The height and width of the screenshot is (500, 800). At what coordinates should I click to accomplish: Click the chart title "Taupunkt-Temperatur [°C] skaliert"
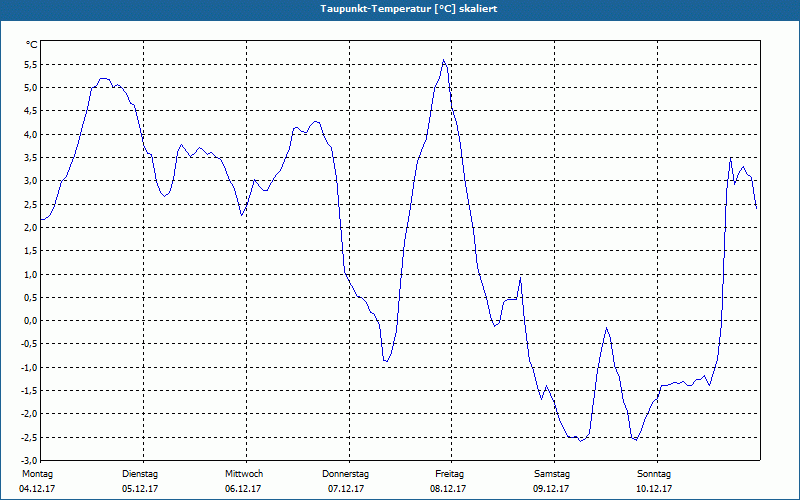pyautogui.click(x=409, y=9)
